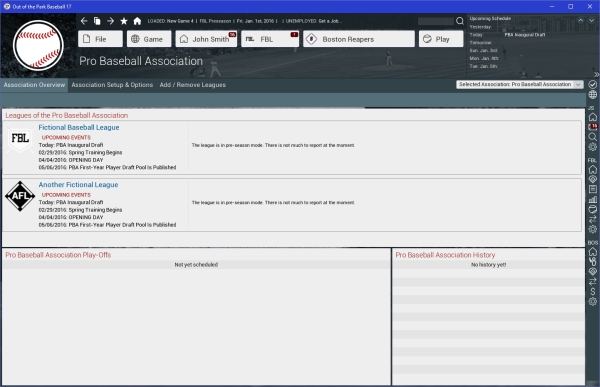Collapse the Upcoming Schedule panel chevron

click(580, 20)
